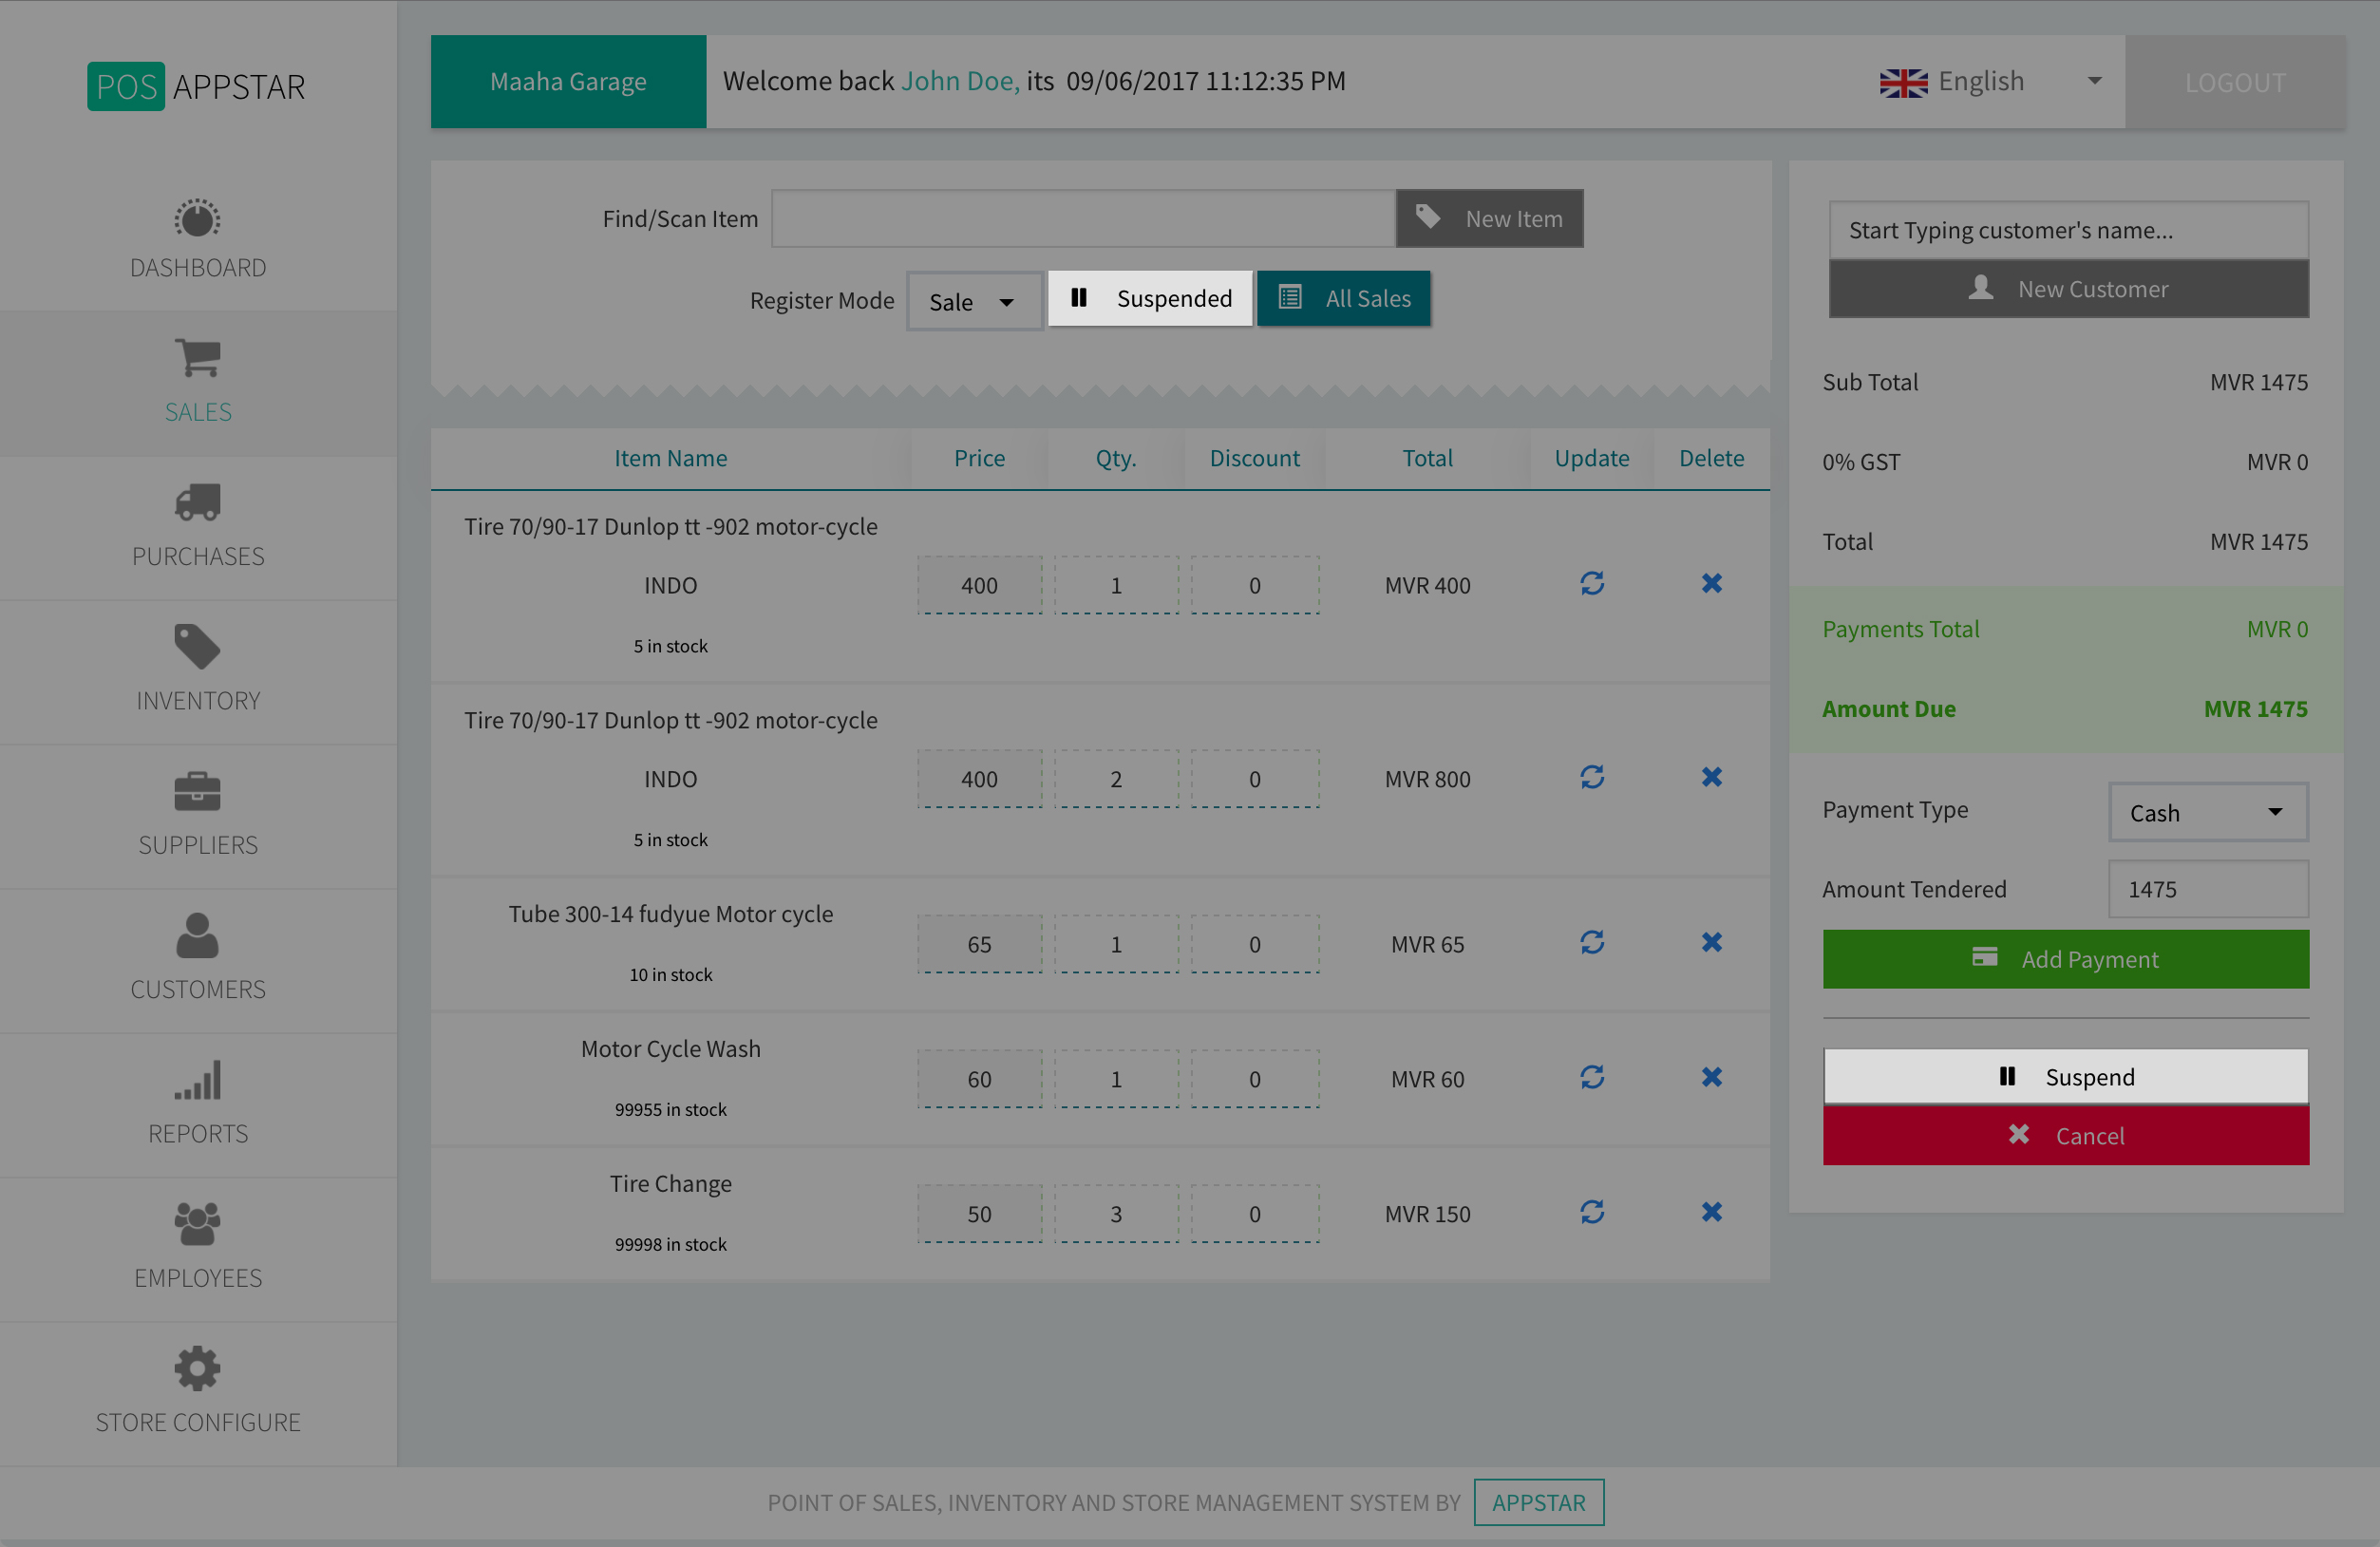The image size is (2380, 1547).
Task: Navigate to Customers section
Action: pyautogui.click(x=197, y=957)
